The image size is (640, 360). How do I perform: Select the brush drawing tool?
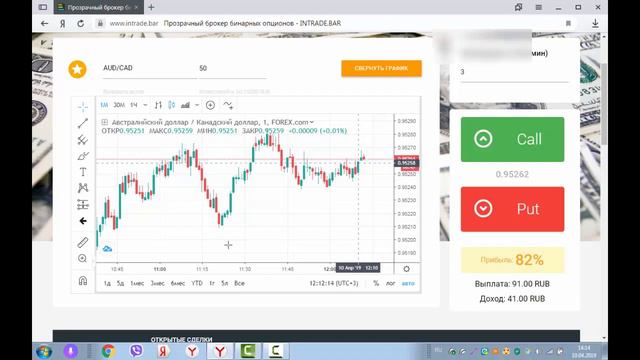pos(83,156)
